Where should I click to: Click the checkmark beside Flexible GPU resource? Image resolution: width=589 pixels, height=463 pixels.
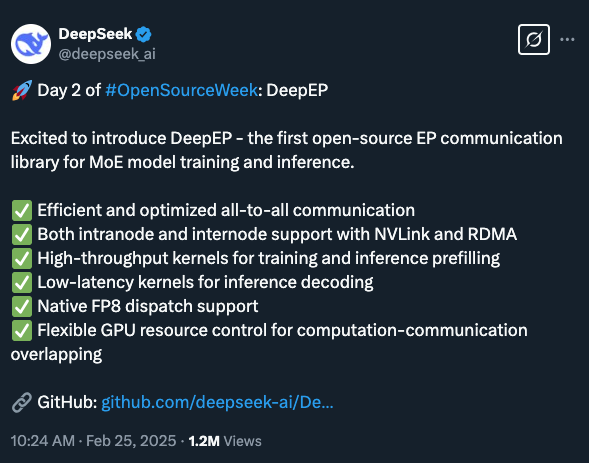[22, 330]
